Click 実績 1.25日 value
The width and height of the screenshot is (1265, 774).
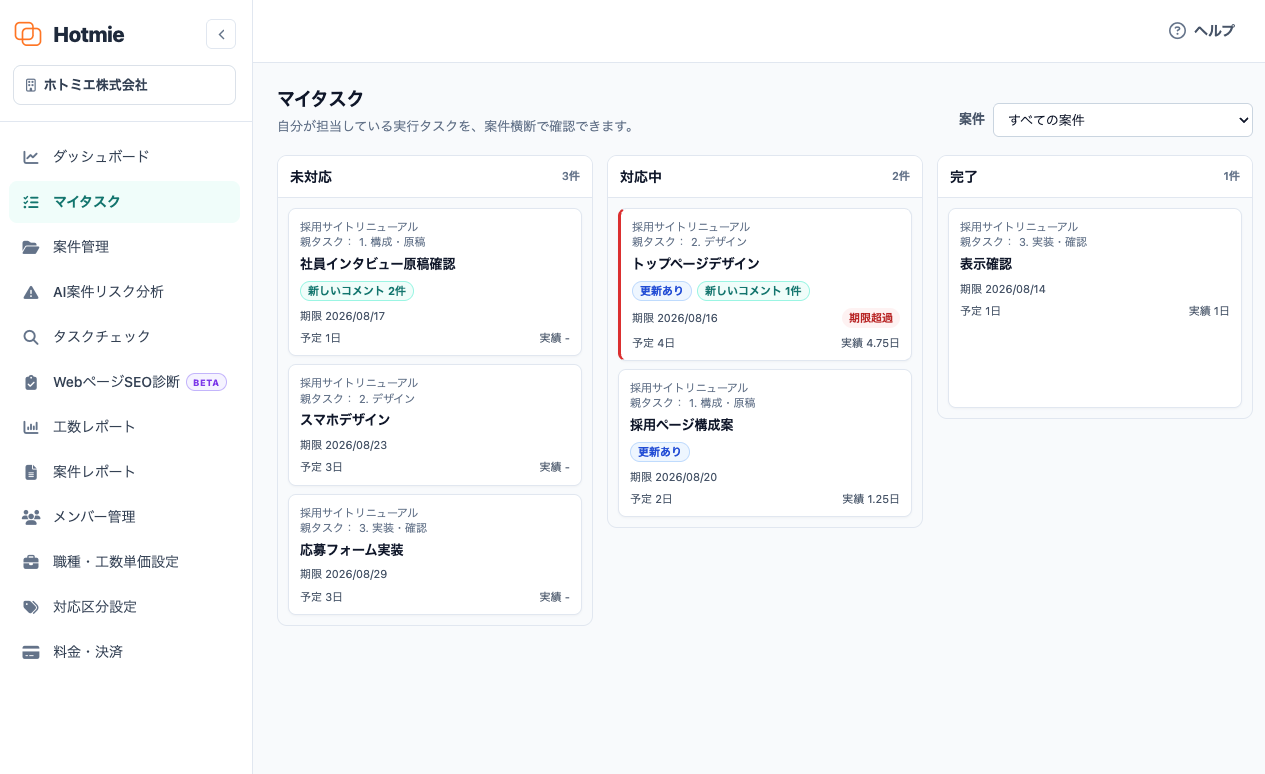(x=870, y=499)
